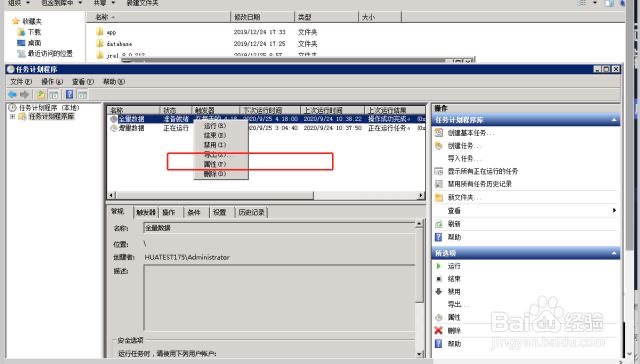Expand the Task Scheduler Library tree node
640x364 pixels.
[13, 117]
